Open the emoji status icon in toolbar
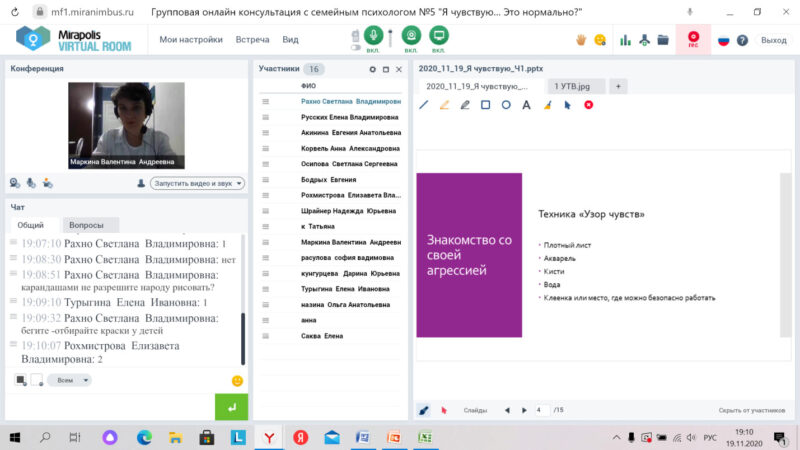This screenshot has height=450, width=800. tap(600, 39)
